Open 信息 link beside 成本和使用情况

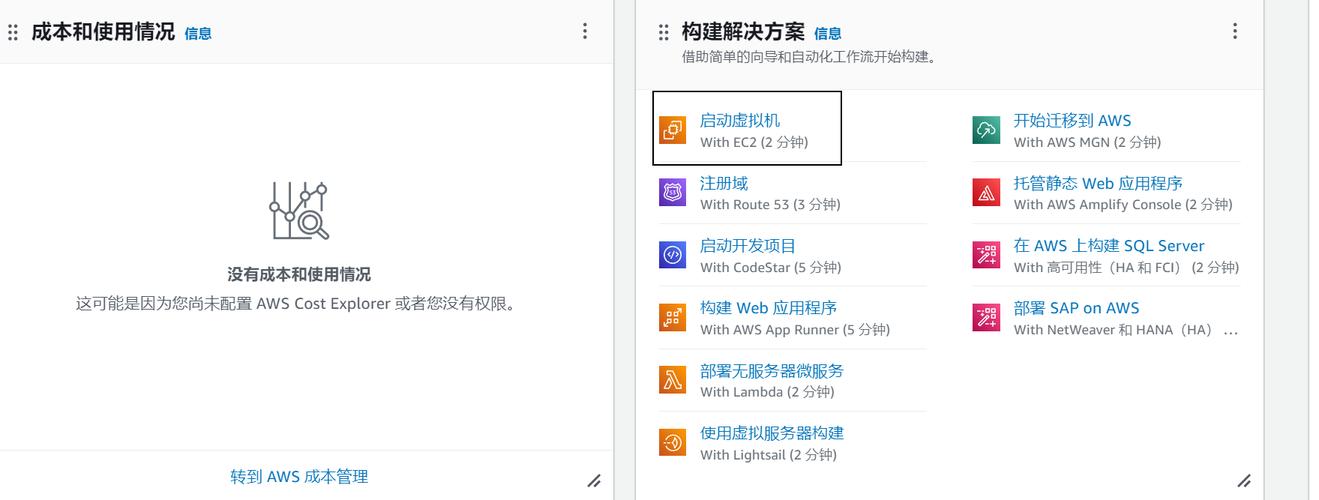pyautogui.click(x=198, y=33)
